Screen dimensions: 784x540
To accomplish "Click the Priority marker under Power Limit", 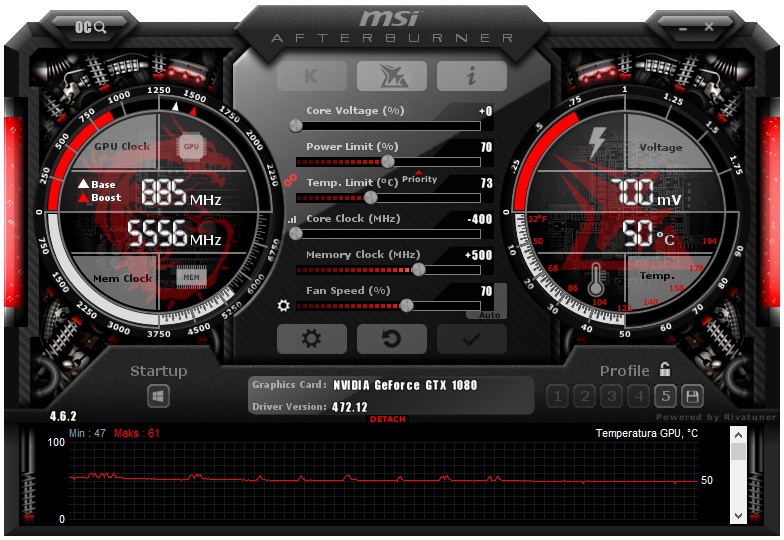I will point(419,178).
